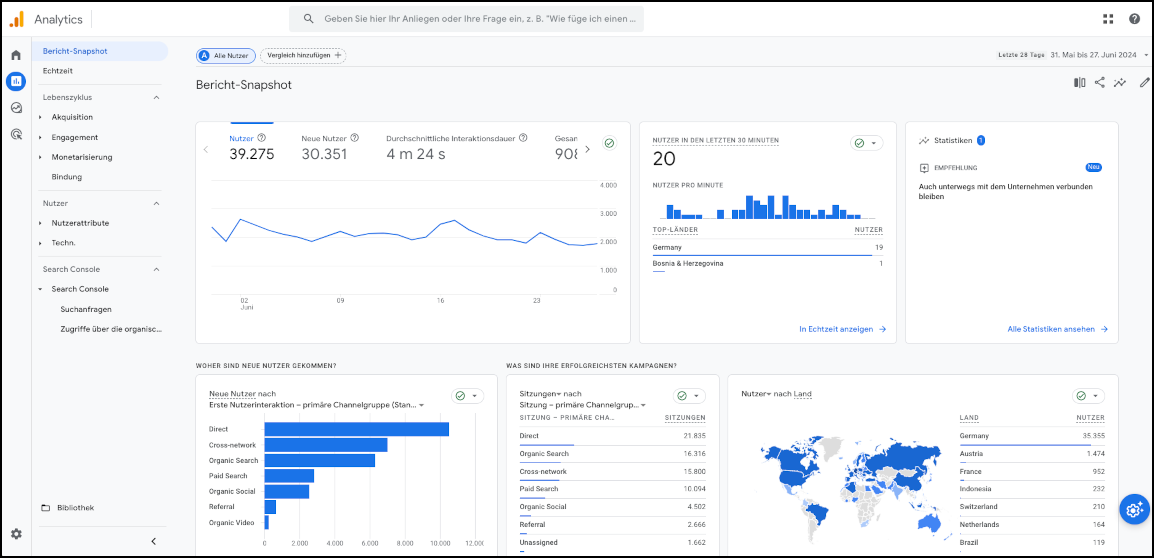The height and width of the screenshot is (558, 1154).
Task: Click the Neue Nutzer help icon
Action: 355,138
